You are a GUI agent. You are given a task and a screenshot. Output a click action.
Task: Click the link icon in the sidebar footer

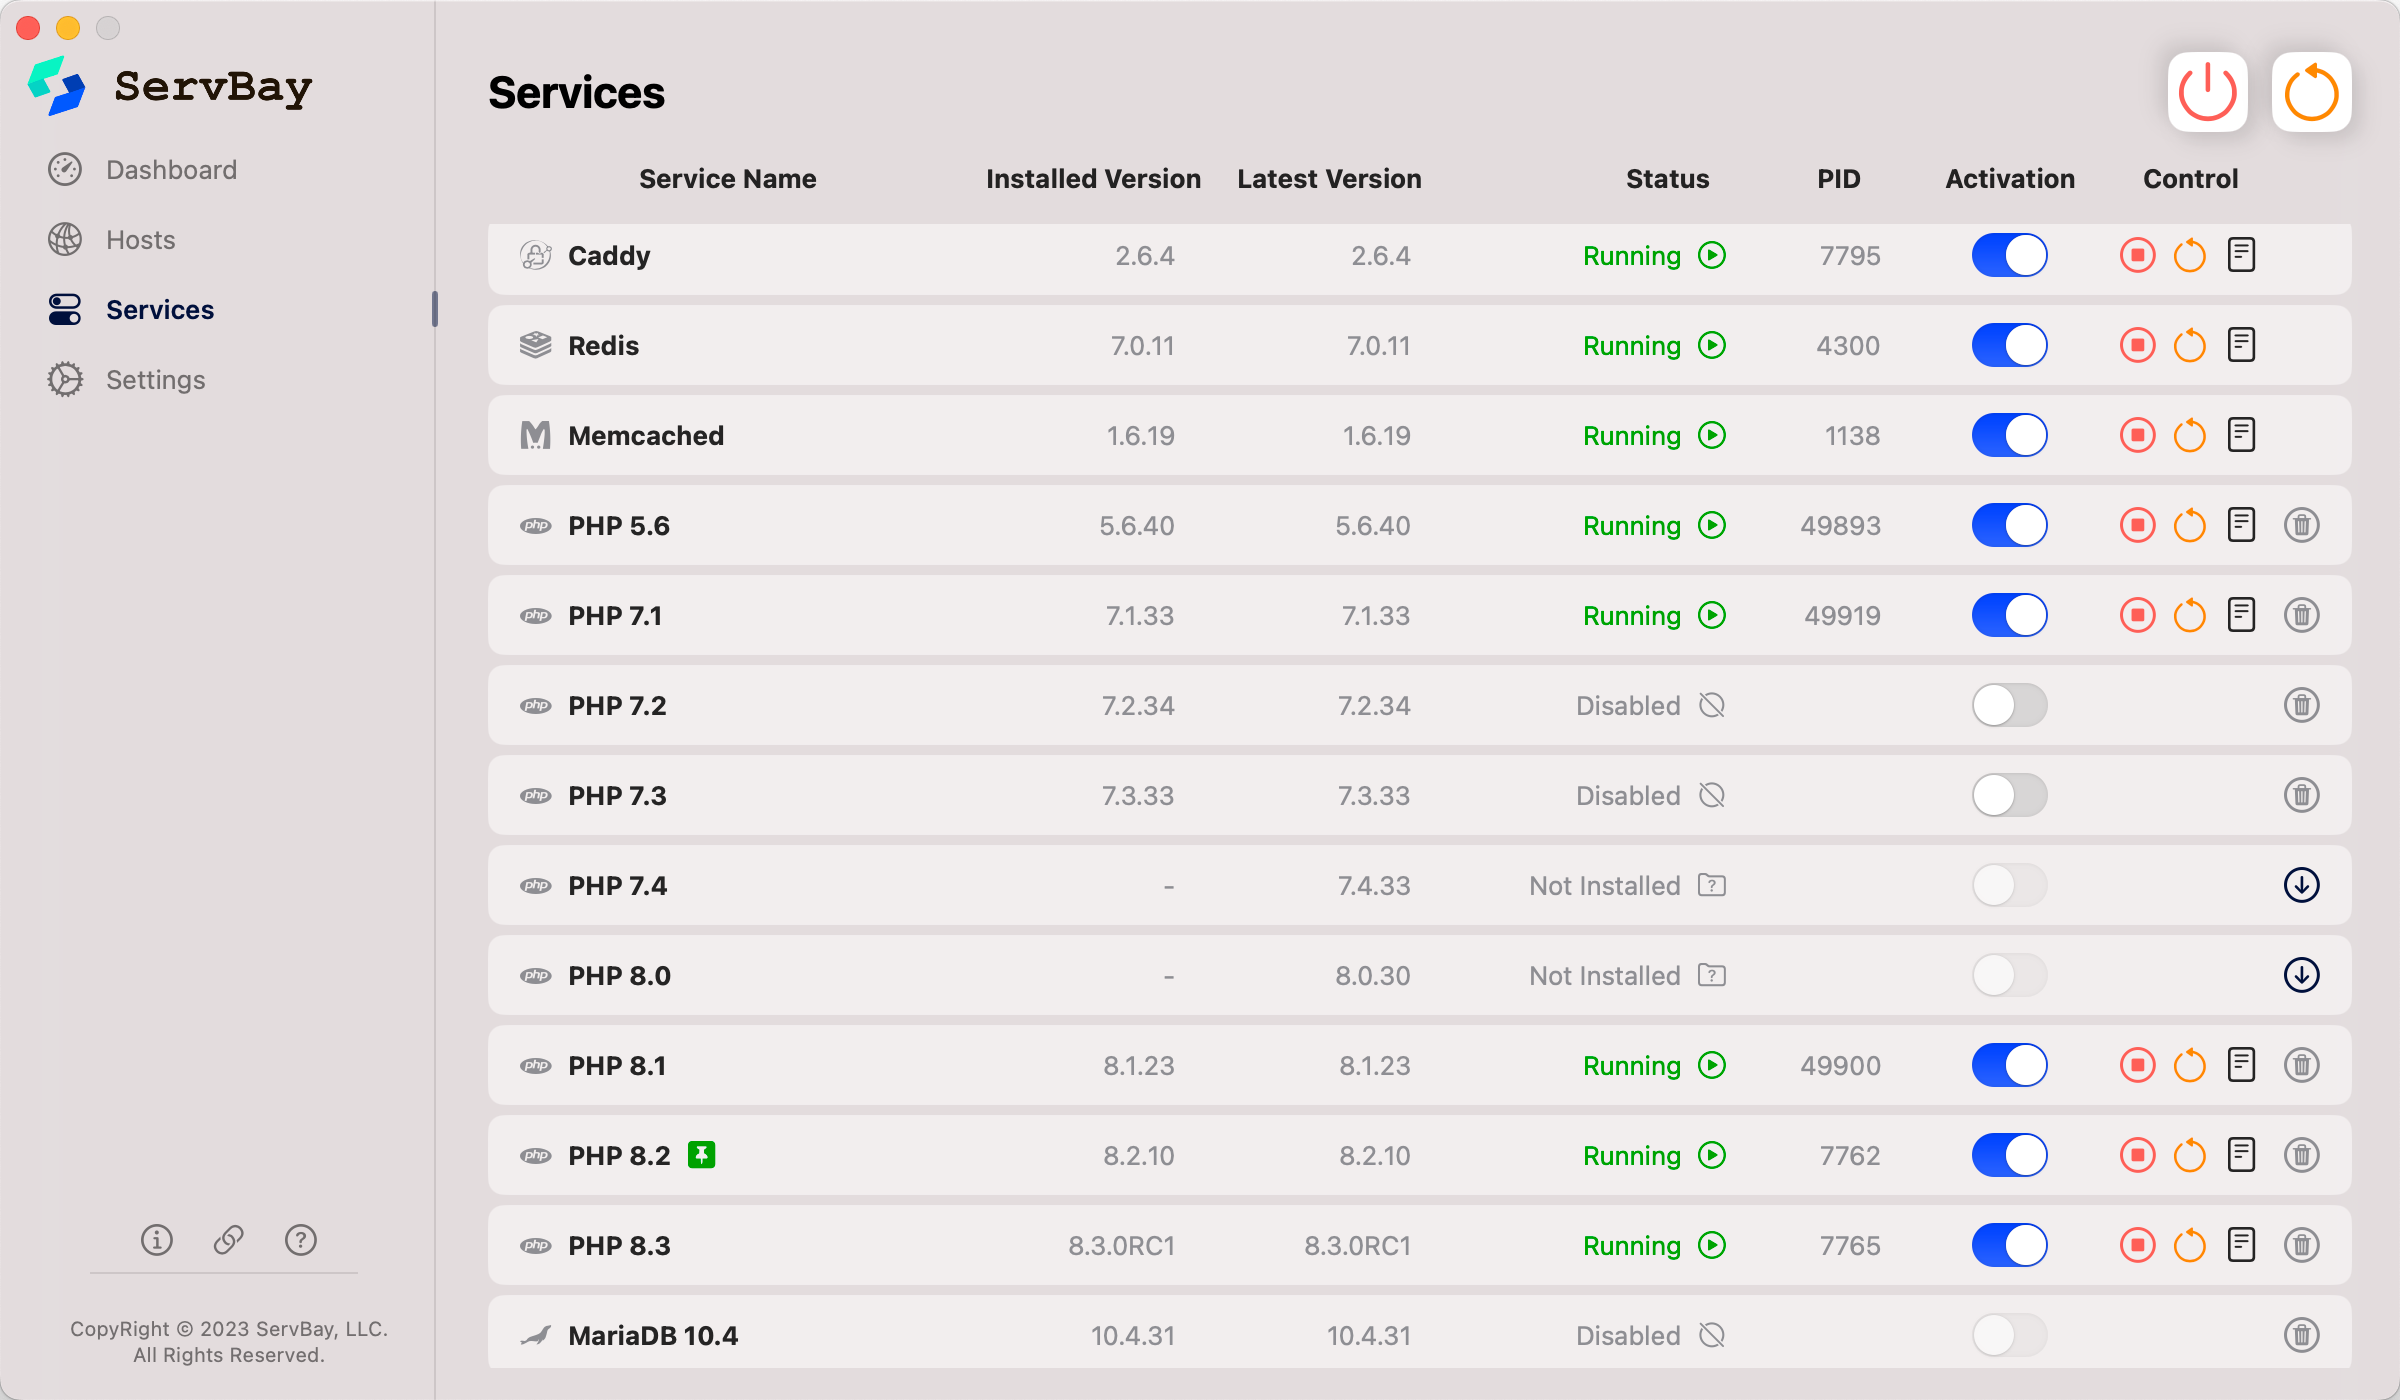point(228,1240)
